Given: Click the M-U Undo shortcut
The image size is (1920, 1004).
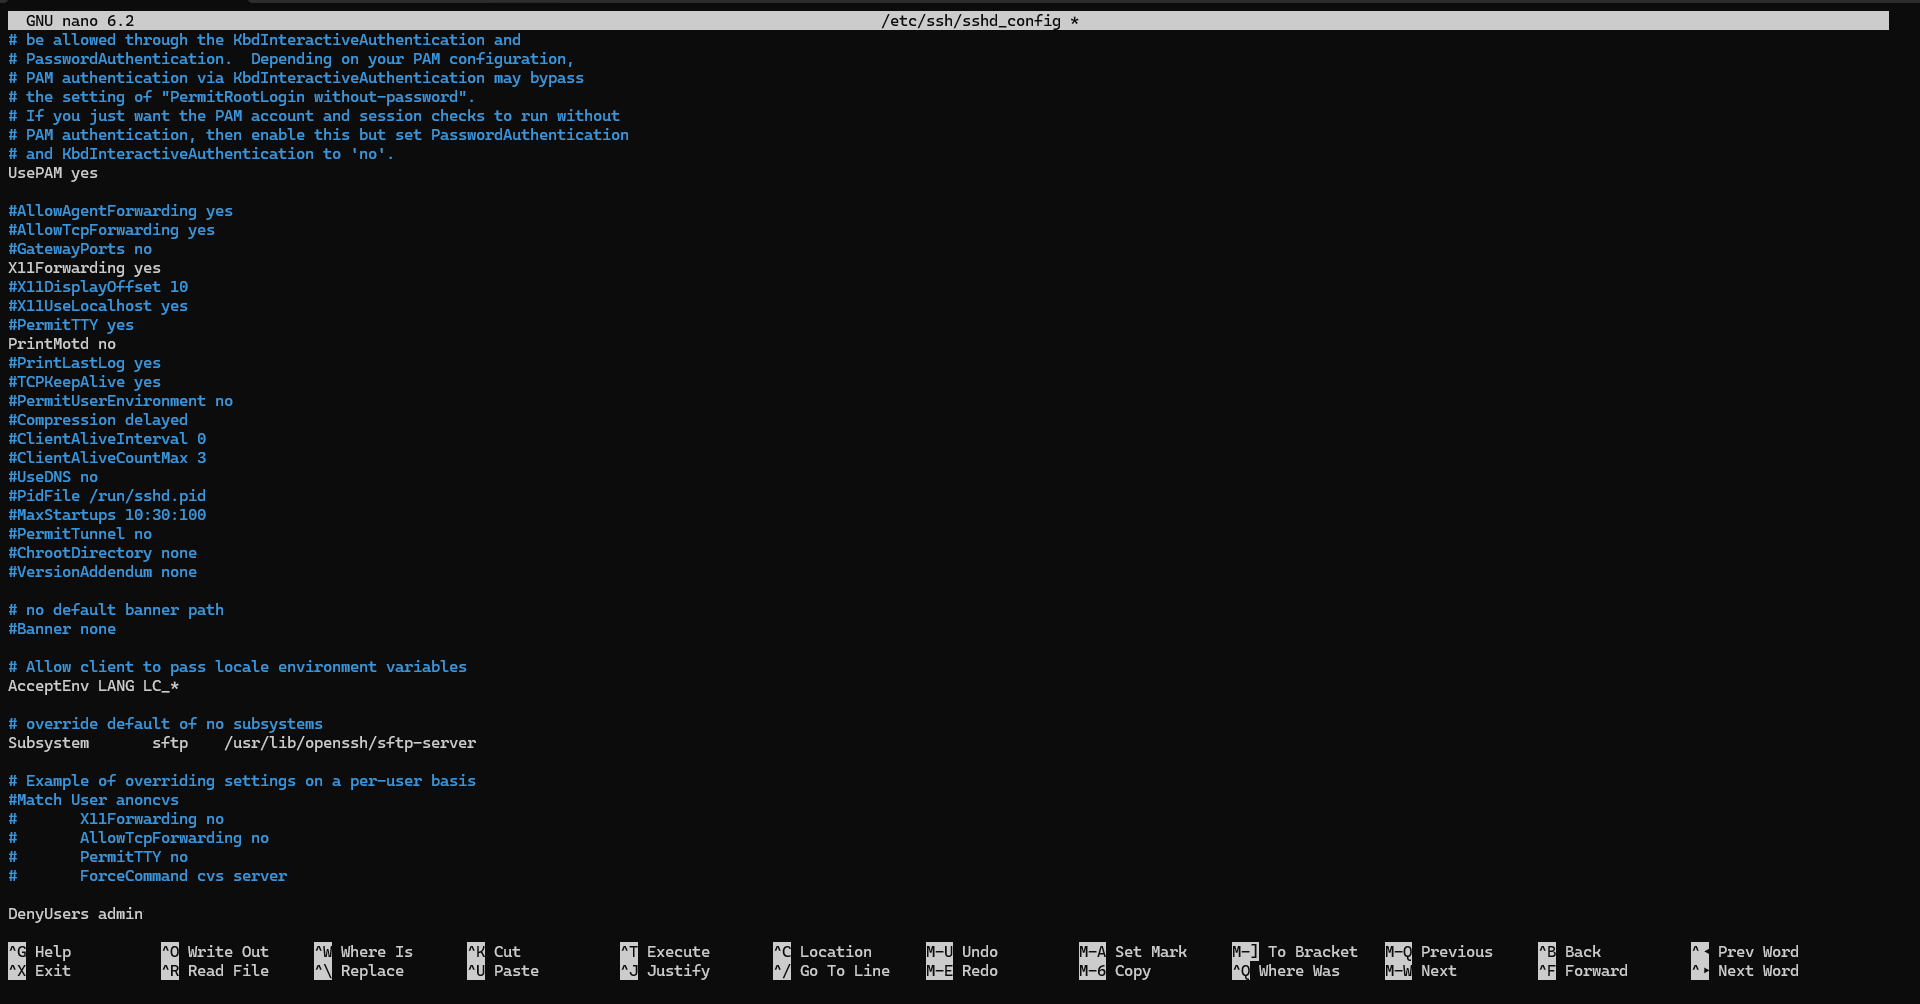Looking at the screenshot, I should pos(962,952).
